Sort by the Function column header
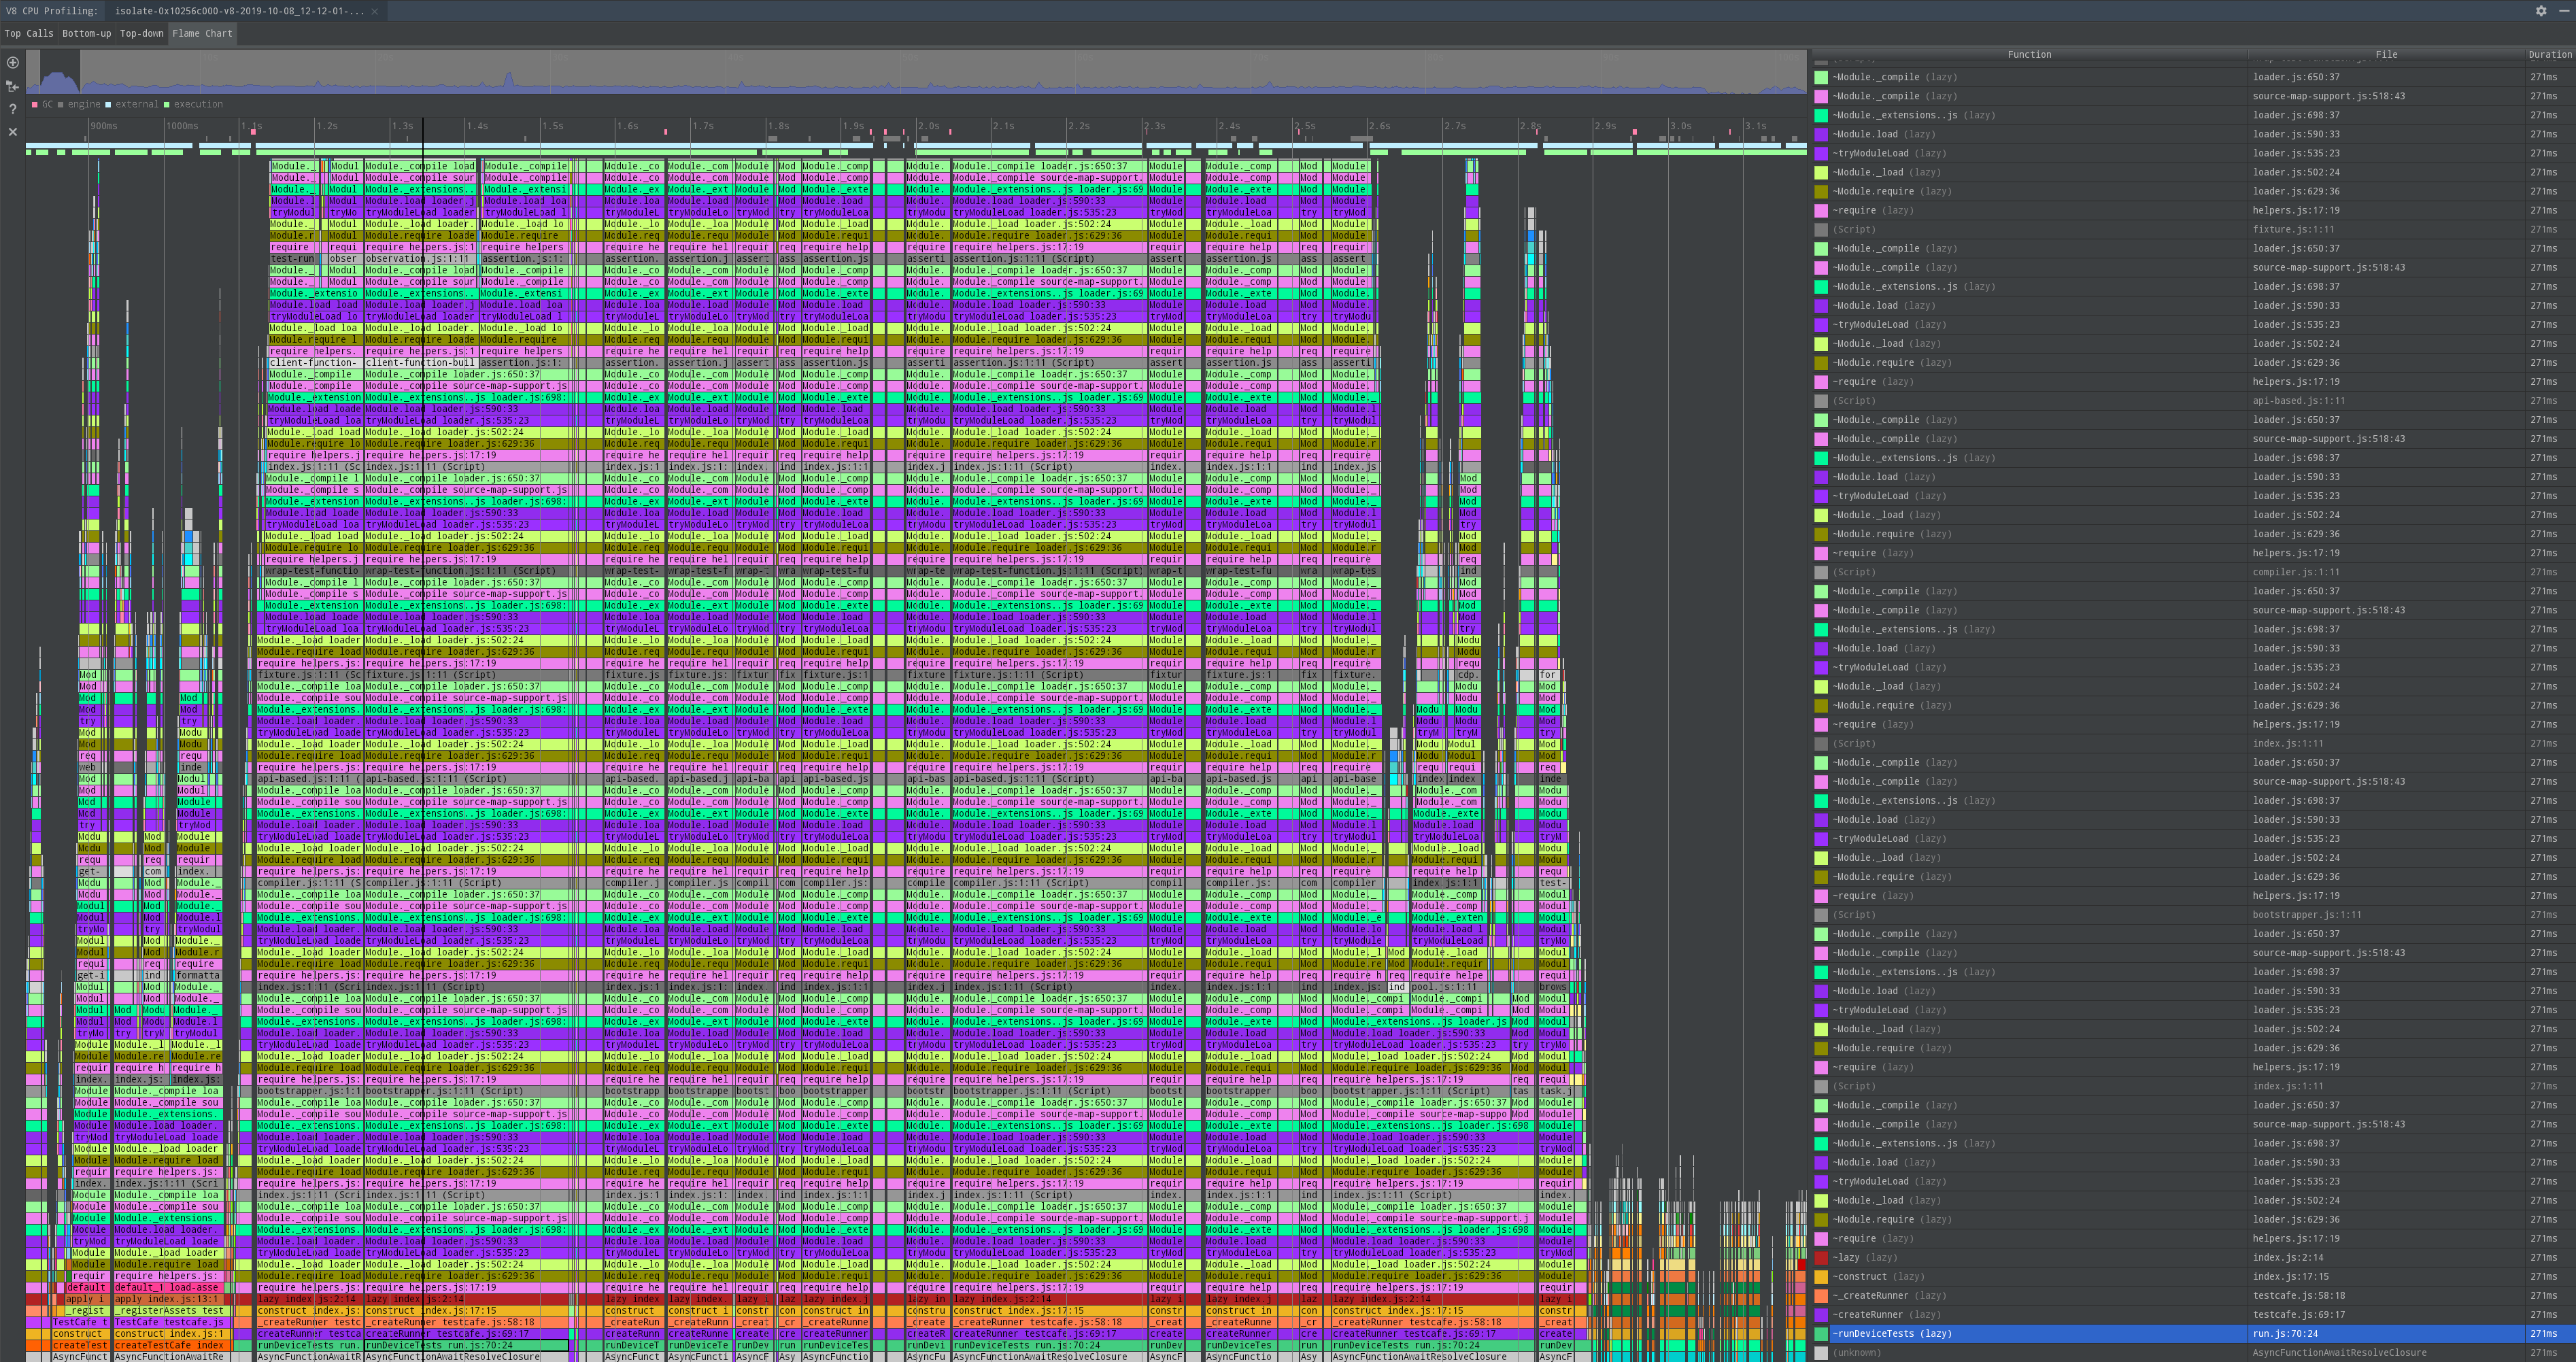Image resolution: width=2576 pixels, height=1362 pixels. tap(2029, 54)
